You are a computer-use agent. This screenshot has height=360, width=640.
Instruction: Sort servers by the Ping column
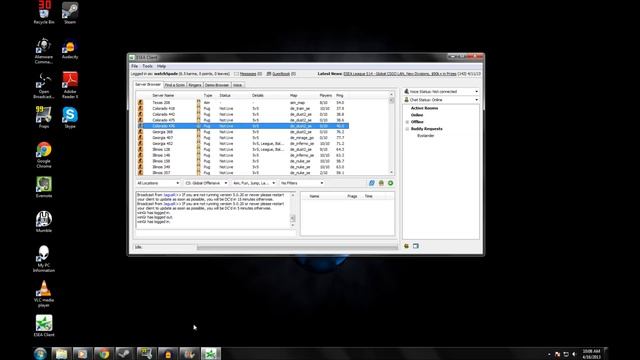point(341,96)
